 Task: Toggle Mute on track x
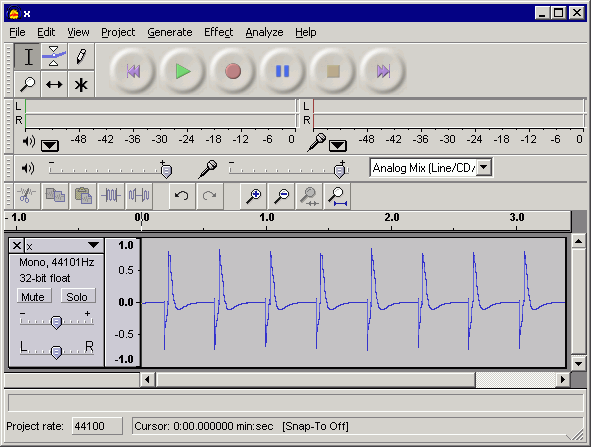(33, 297)
